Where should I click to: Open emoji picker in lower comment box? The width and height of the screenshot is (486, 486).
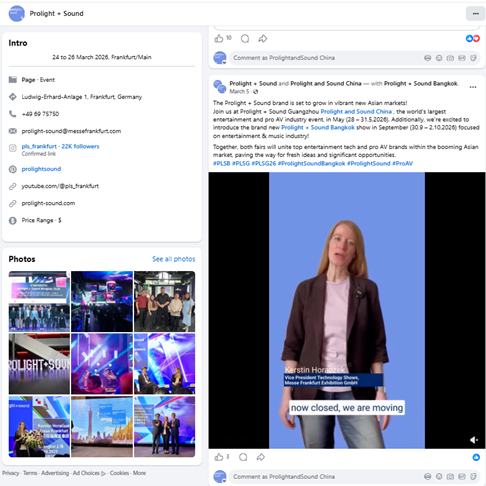pyautogui.click(x=439, y=477)
